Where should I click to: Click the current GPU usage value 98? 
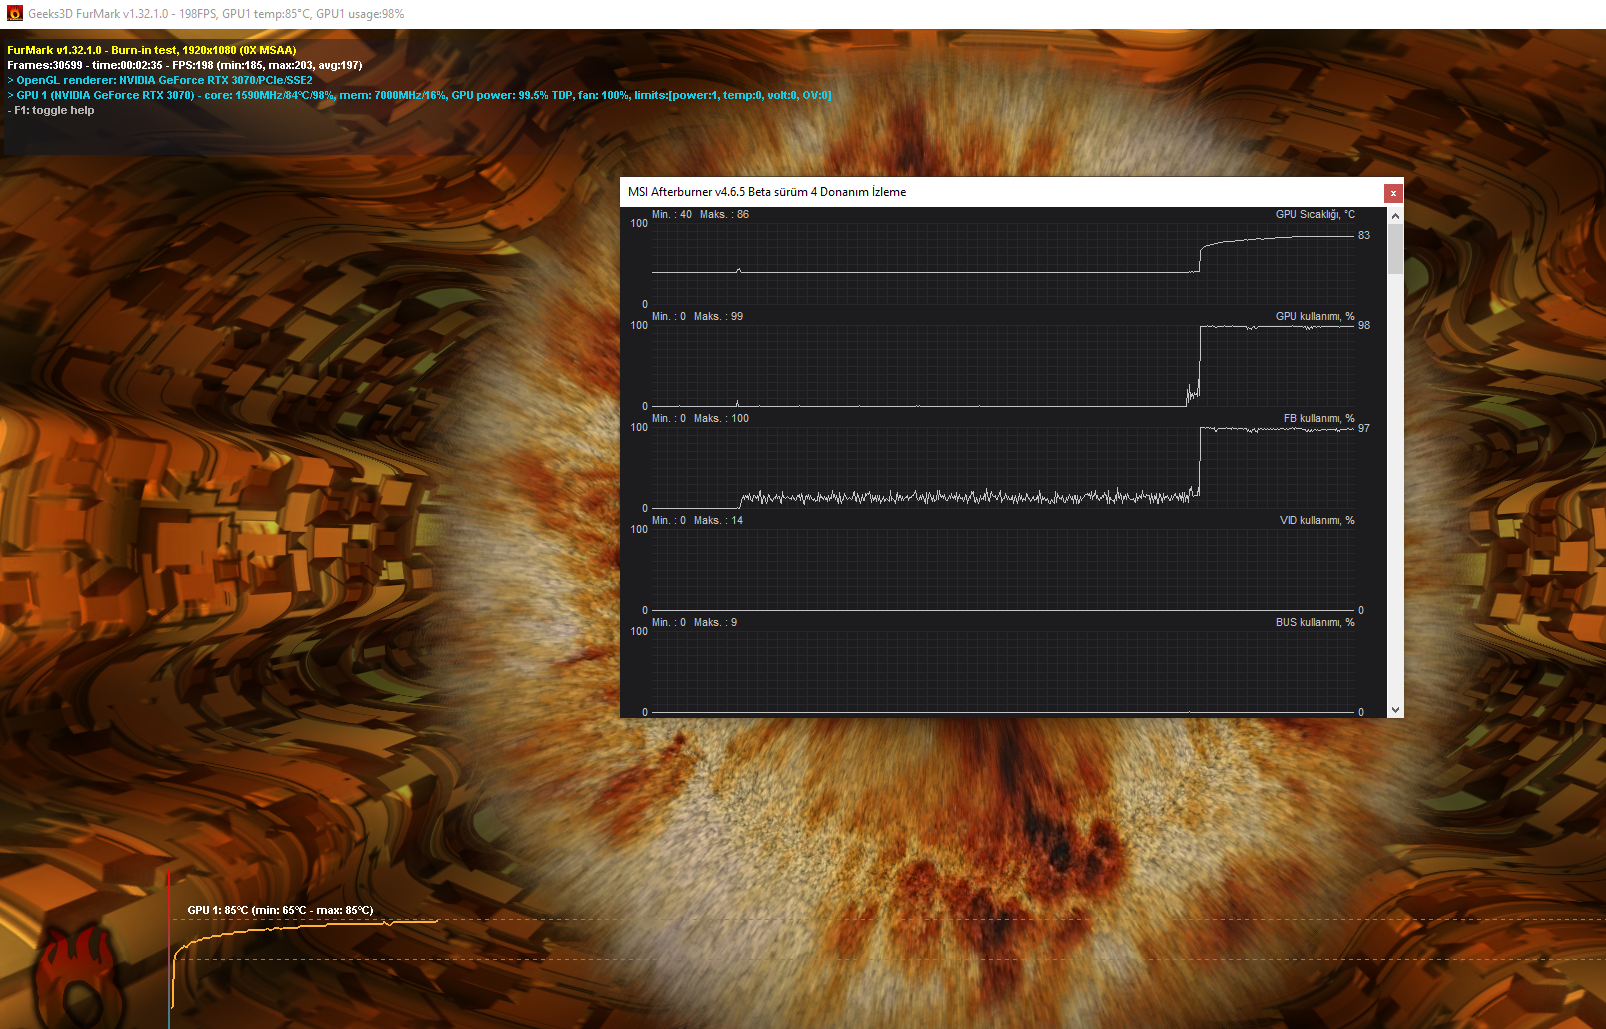coord(1364,325)
